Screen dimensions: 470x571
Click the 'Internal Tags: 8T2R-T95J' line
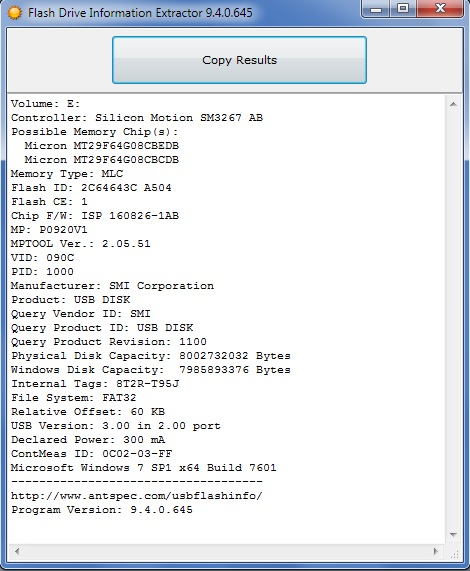pos(95,383)
